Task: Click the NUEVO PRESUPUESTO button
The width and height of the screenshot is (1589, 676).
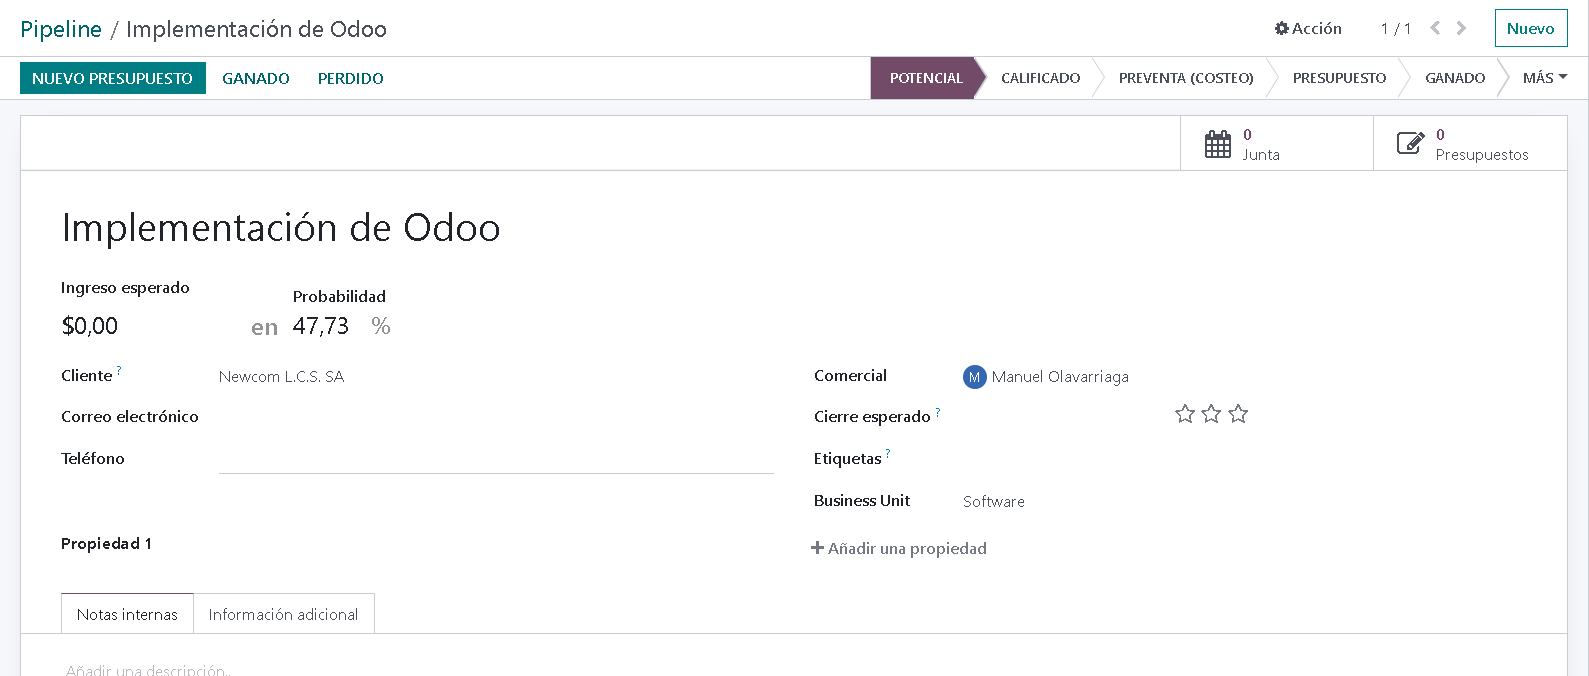Action: tap(112, 78)
